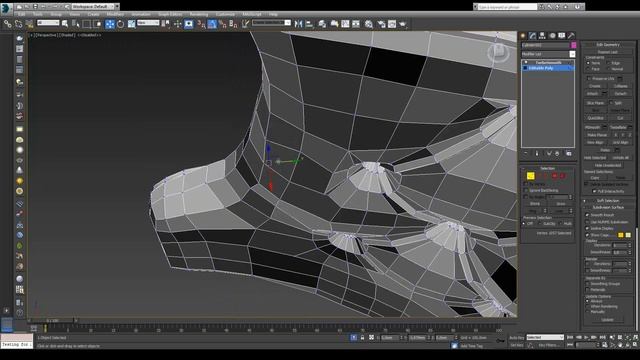
Task: Select the Vertex sub-object level icon
Action: (x=530, y=176)
